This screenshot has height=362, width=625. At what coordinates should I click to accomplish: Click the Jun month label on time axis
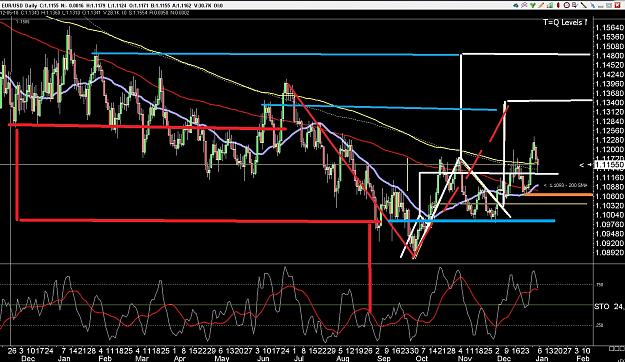262,358
